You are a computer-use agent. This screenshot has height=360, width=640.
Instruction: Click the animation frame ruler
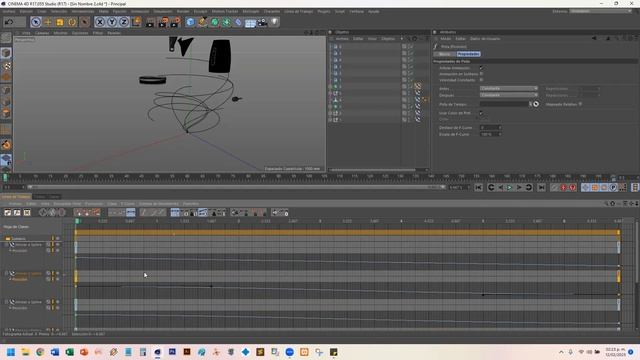pyautogui.click(x=310, y=177)
